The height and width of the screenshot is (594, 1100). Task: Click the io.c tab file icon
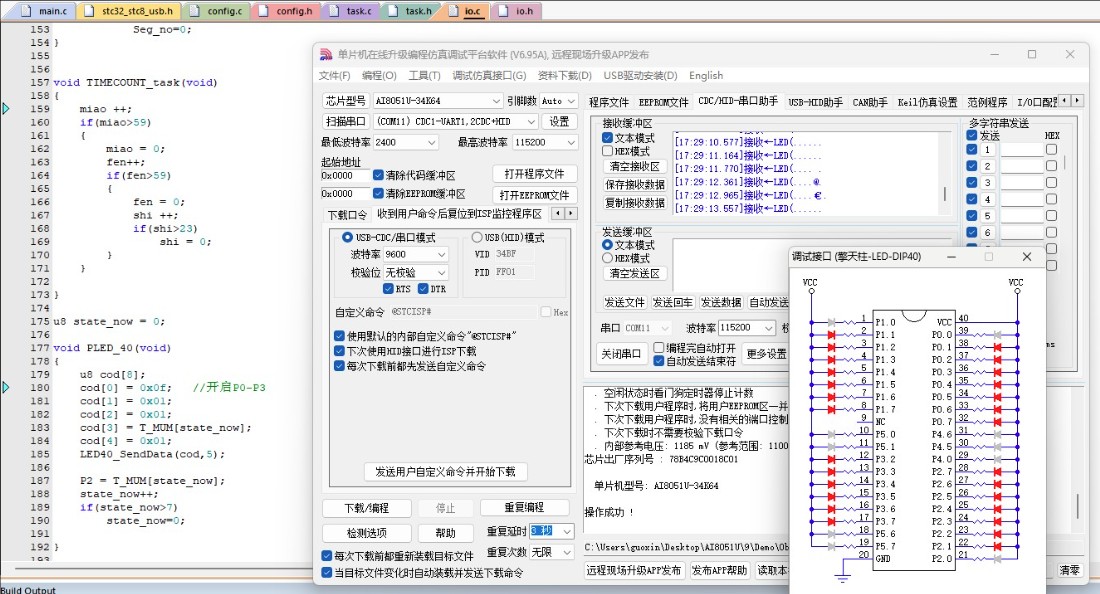pyautogui.click(x=455, y=11)
